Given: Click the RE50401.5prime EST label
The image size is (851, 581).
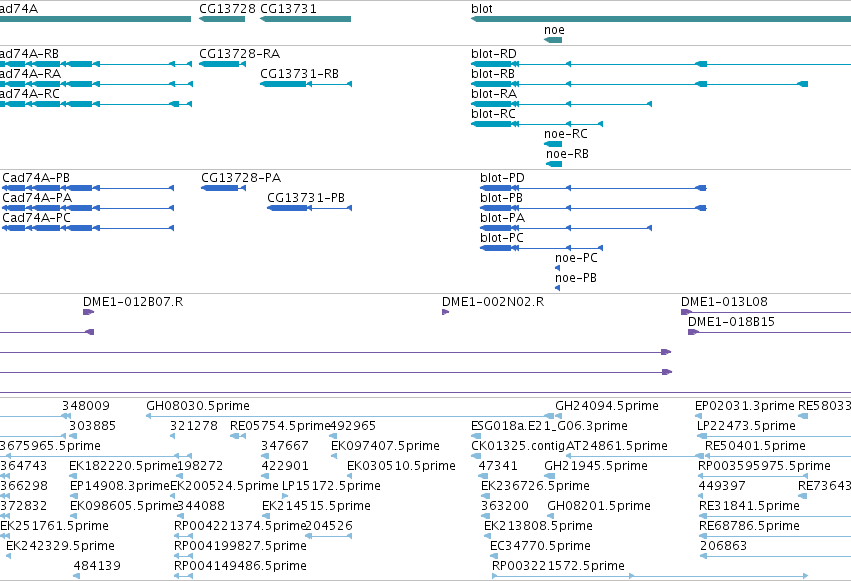Looking at the screenshot, I should click(x=755, y=446).
